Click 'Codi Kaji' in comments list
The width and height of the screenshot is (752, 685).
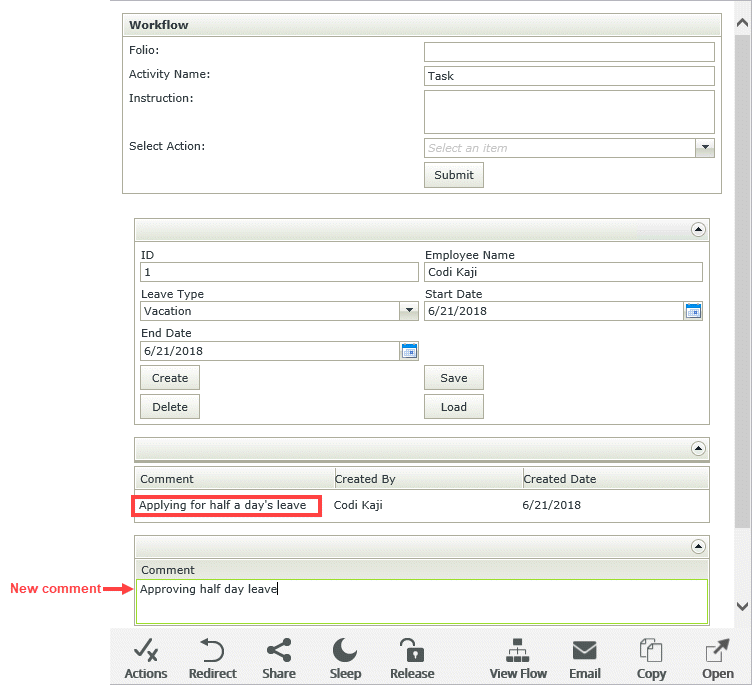(x=358, y=505)
